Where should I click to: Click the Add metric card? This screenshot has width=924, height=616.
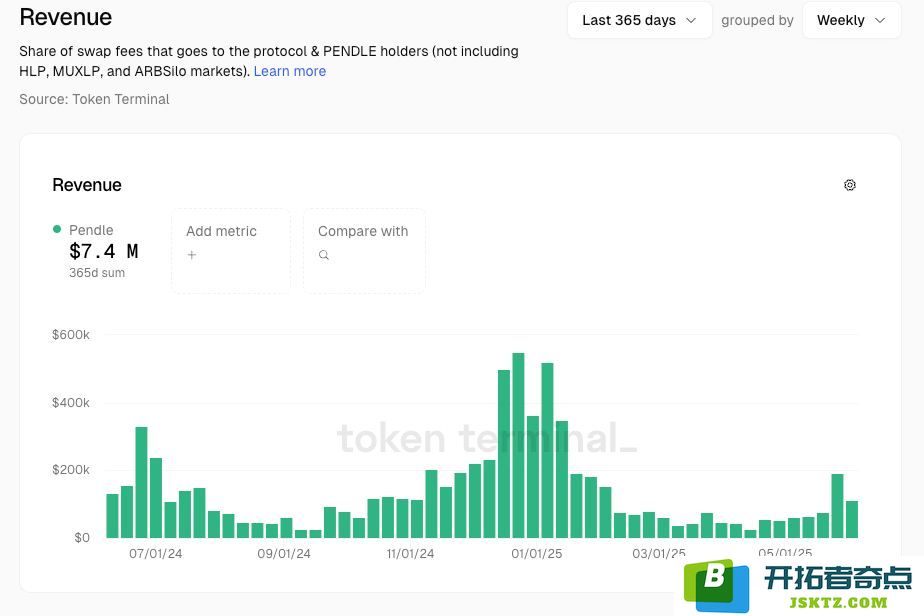click(x=231, y=251)
